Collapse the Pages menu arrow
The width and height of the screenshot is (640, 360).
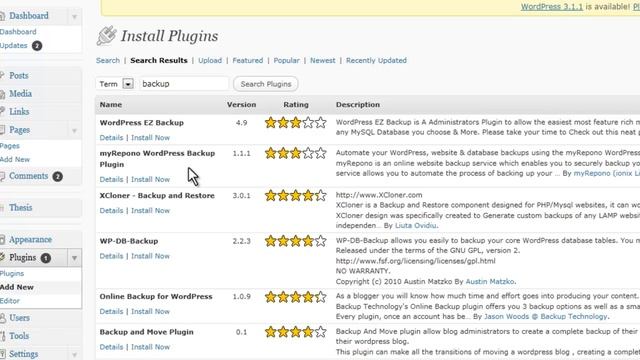click(x=74, y=131)
